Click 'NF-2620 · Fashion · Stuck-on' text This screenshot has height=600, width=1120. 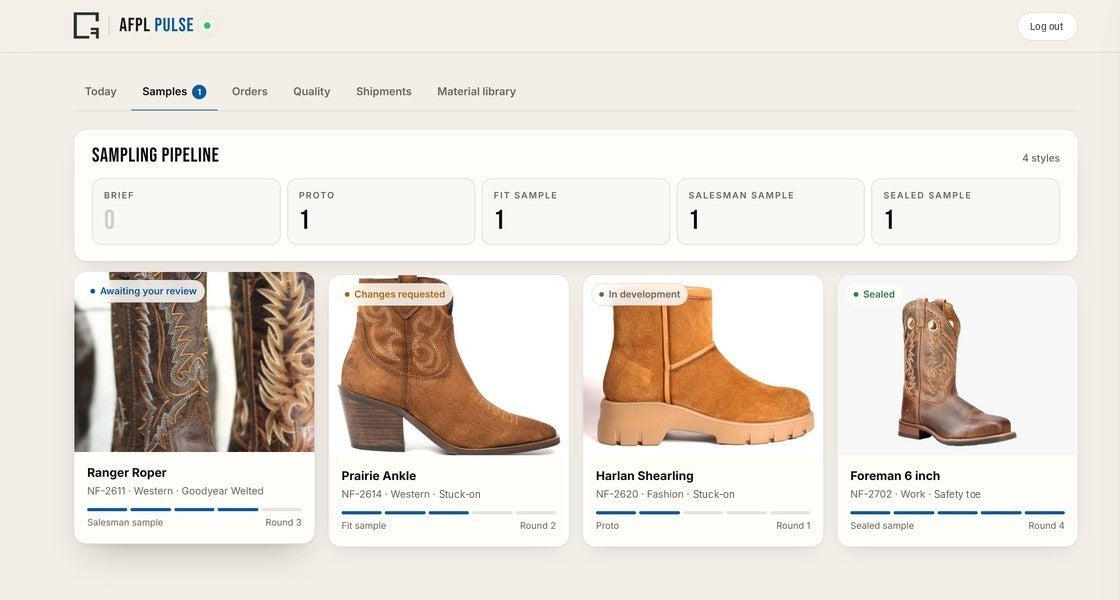coord(665,494)
